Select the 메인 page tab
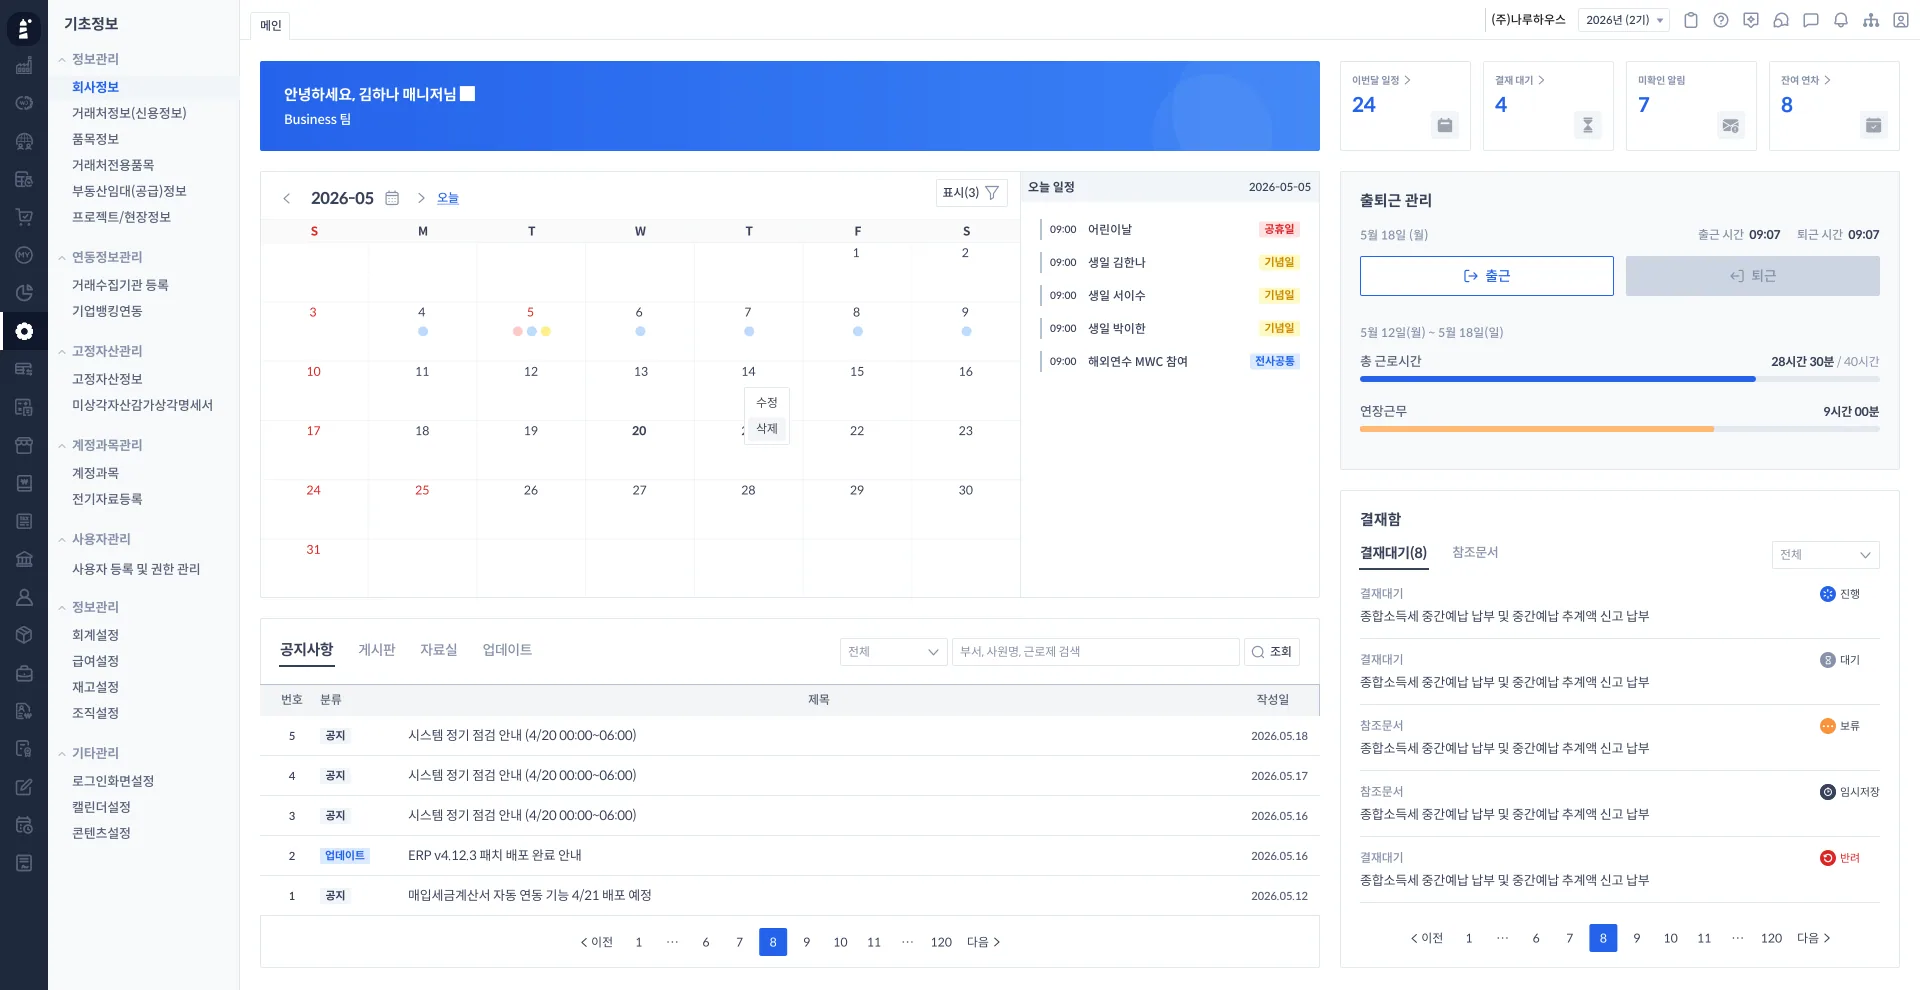Image resolution: width=1920 pixels, height=990 pixels. click(271, 25)
